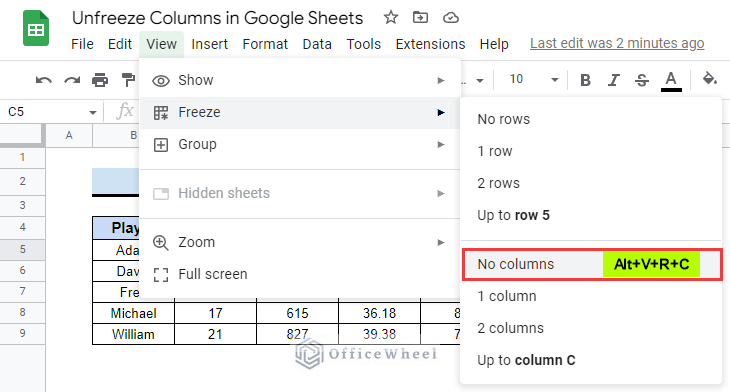Screen dimensions: 730x392
Task: Open the text color picker
Action: [671, 81]
